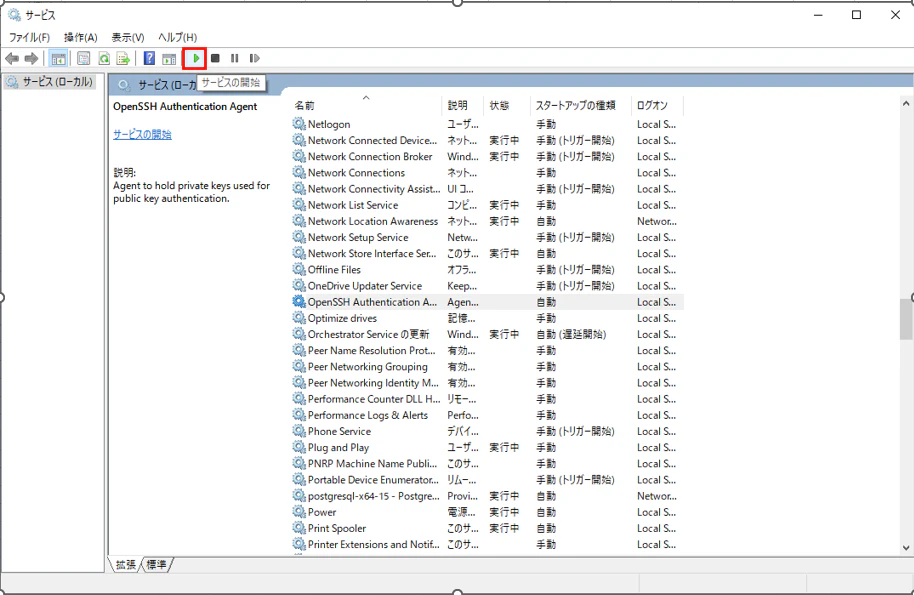Screen dimensions: 914x595
Task: Click the scrollbar up arrow in services list
Action: [x=906, y=104]
